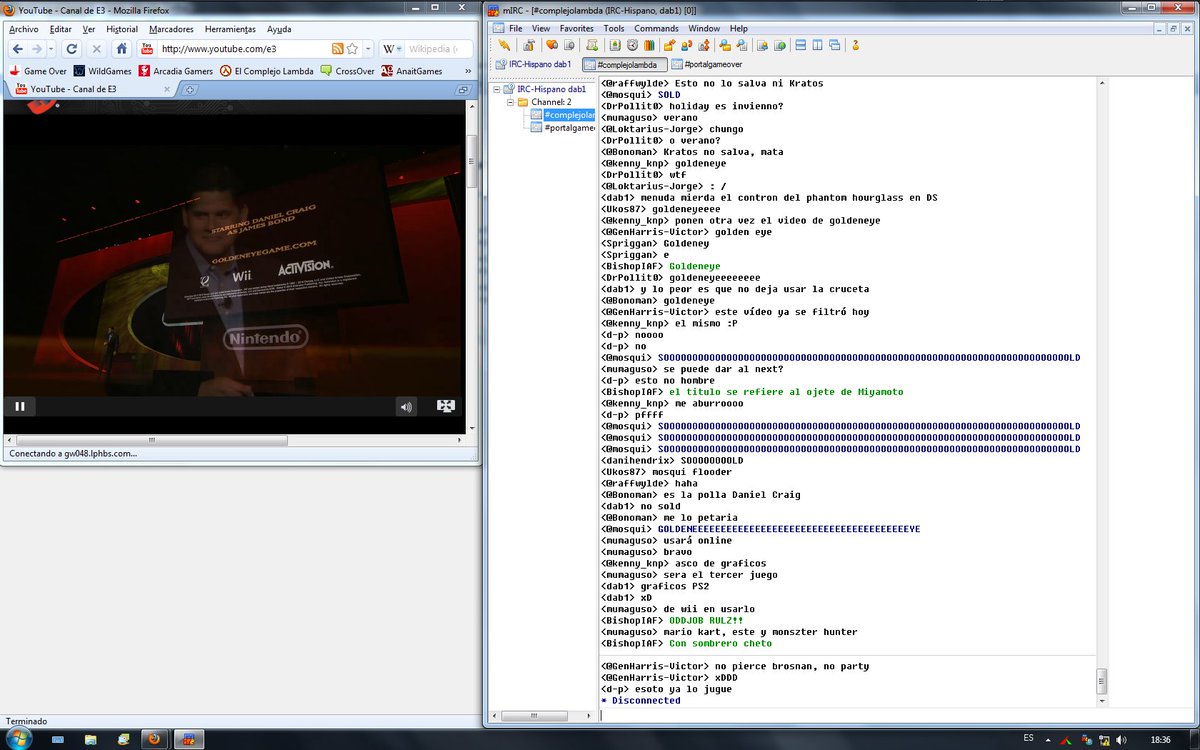Click the mIRC About icon
Viewport: 1200px width, 750px height.
[856, 45]
